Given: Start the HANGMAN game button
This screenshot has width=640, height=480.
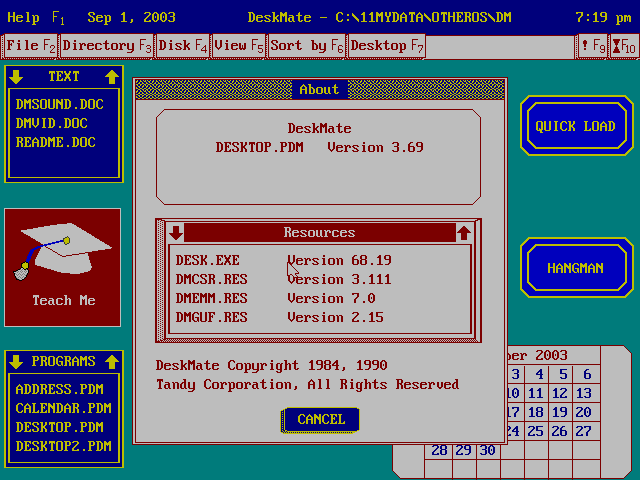Looking at the screenshot, I should [575, 269].
